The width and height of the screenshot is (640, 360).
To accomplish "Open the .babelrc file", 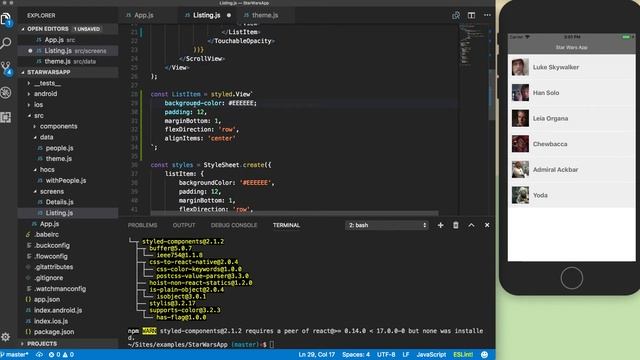I will (68, 235).
